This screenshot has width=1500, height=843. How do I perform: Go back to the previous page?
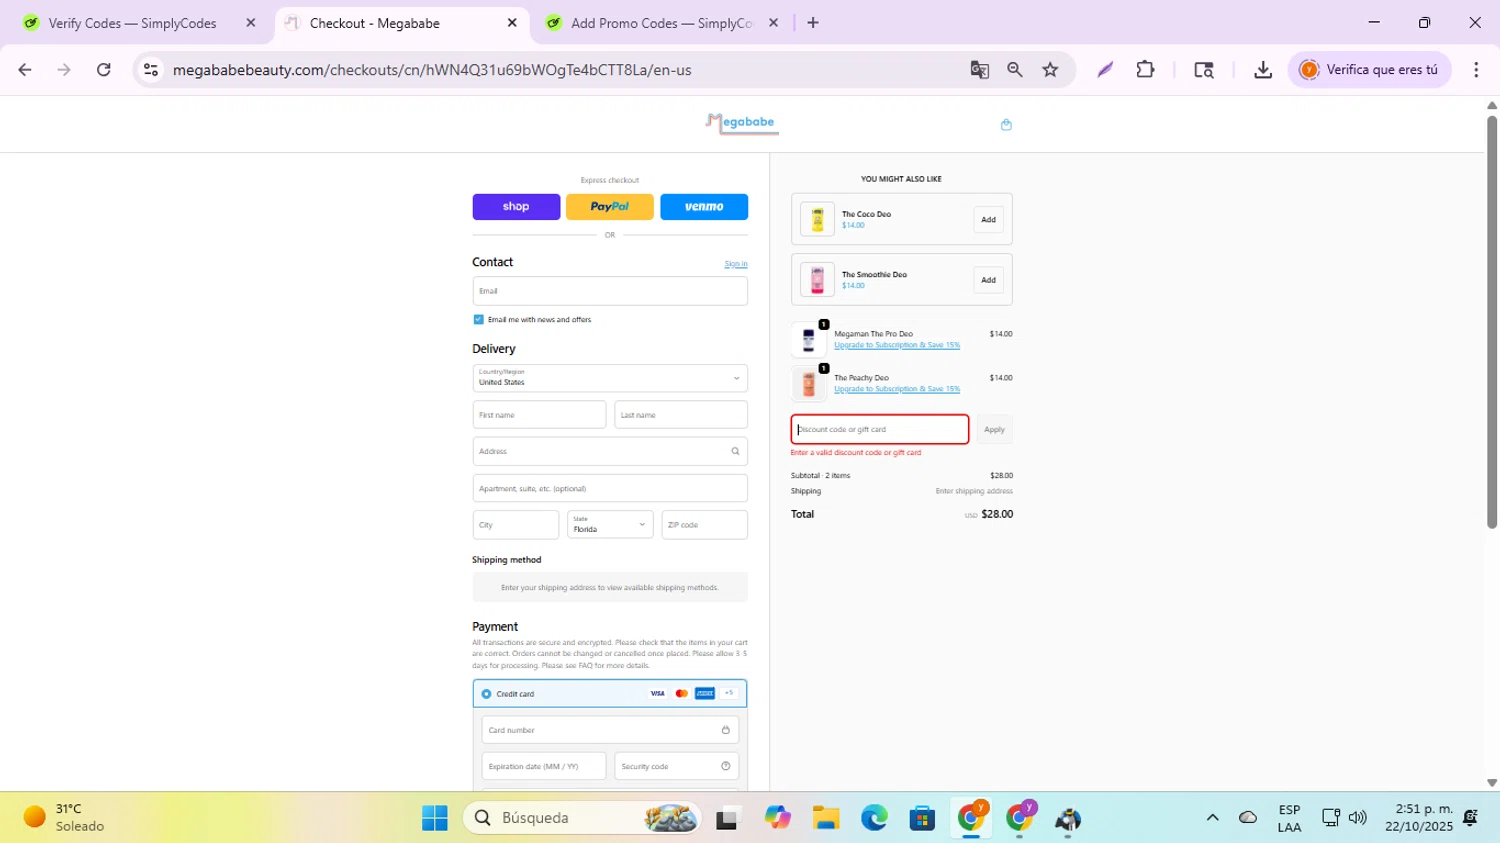25,70
